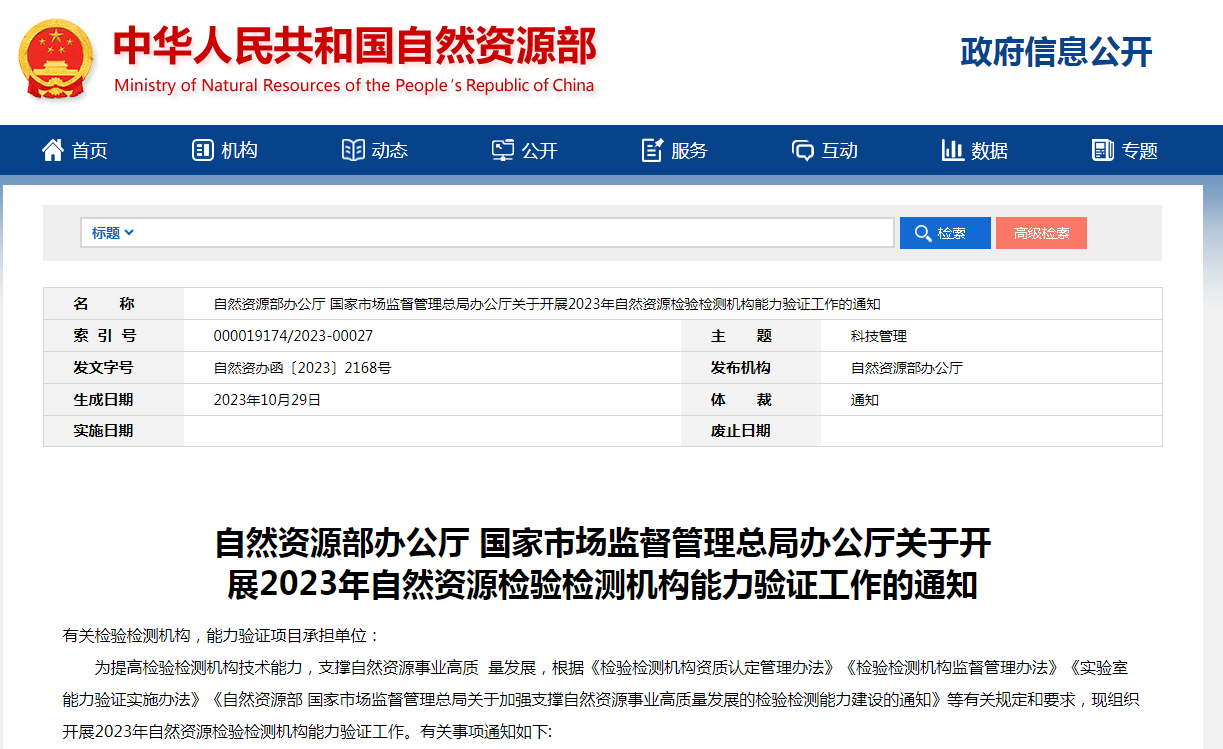
Task: Expand the 标题 search field dropdown
Action: click(x=113, y=233)
